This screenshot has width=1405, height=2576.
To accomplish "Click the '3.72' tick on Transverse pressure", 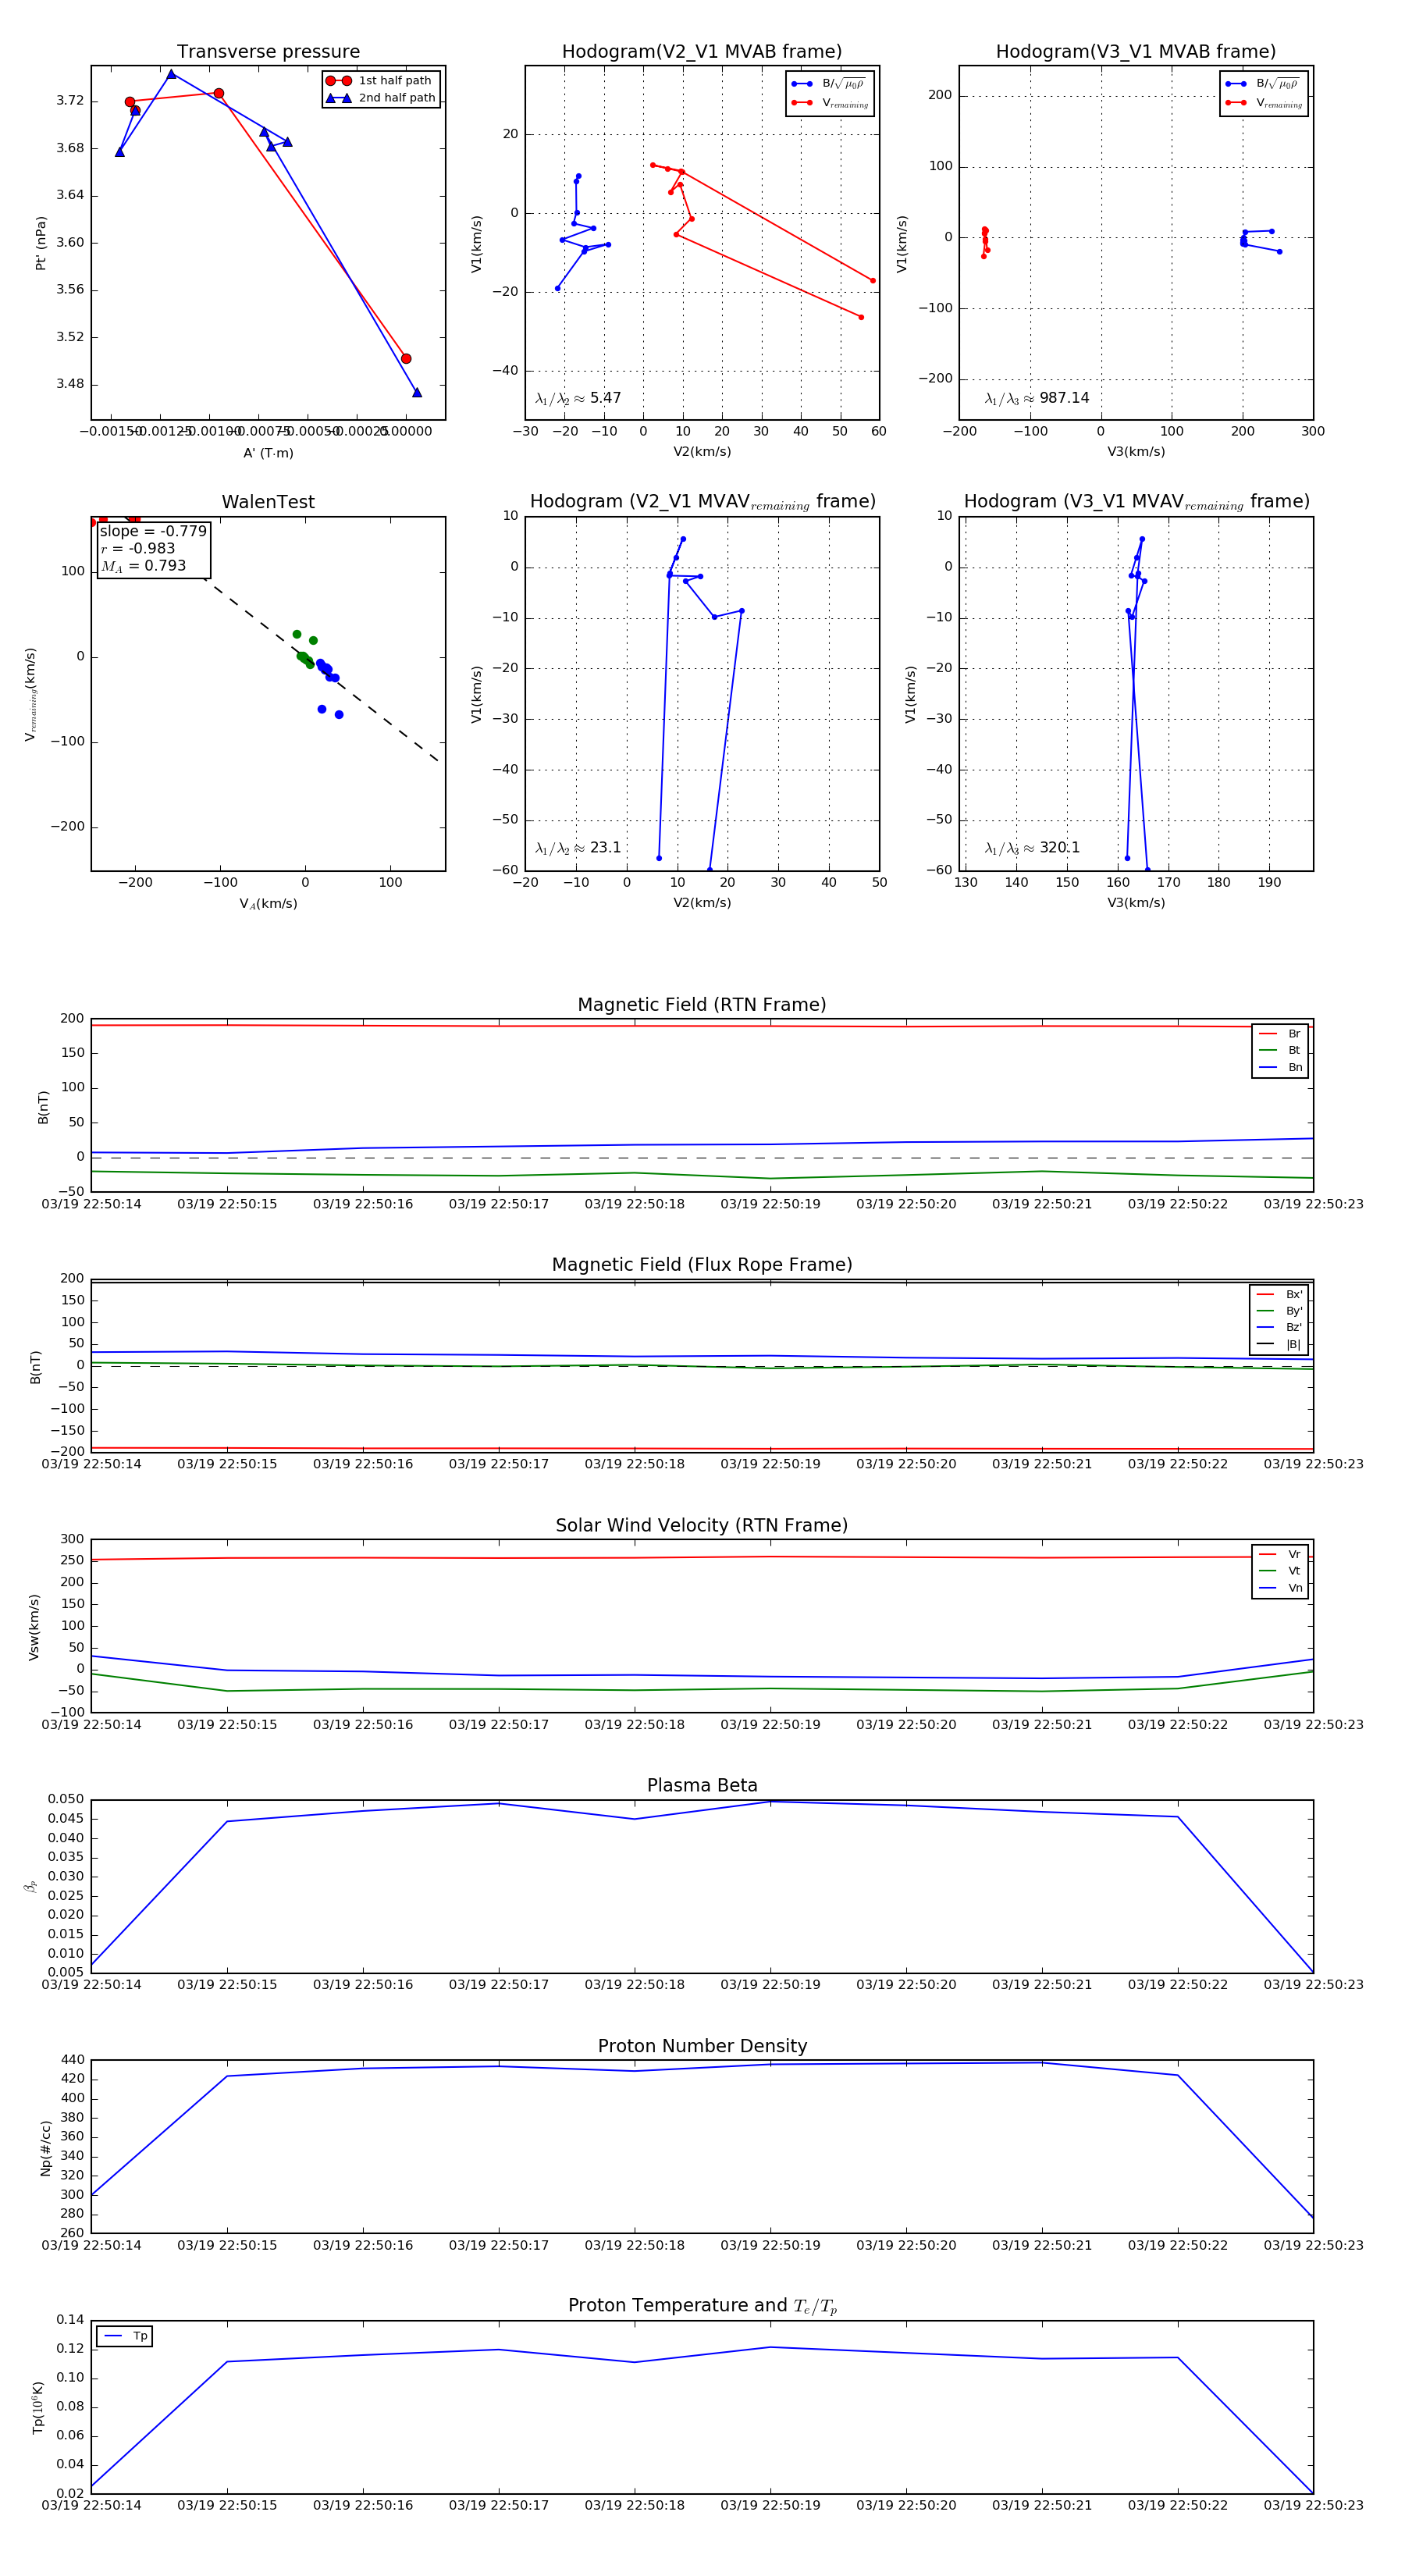I will (x=70, y=101).
